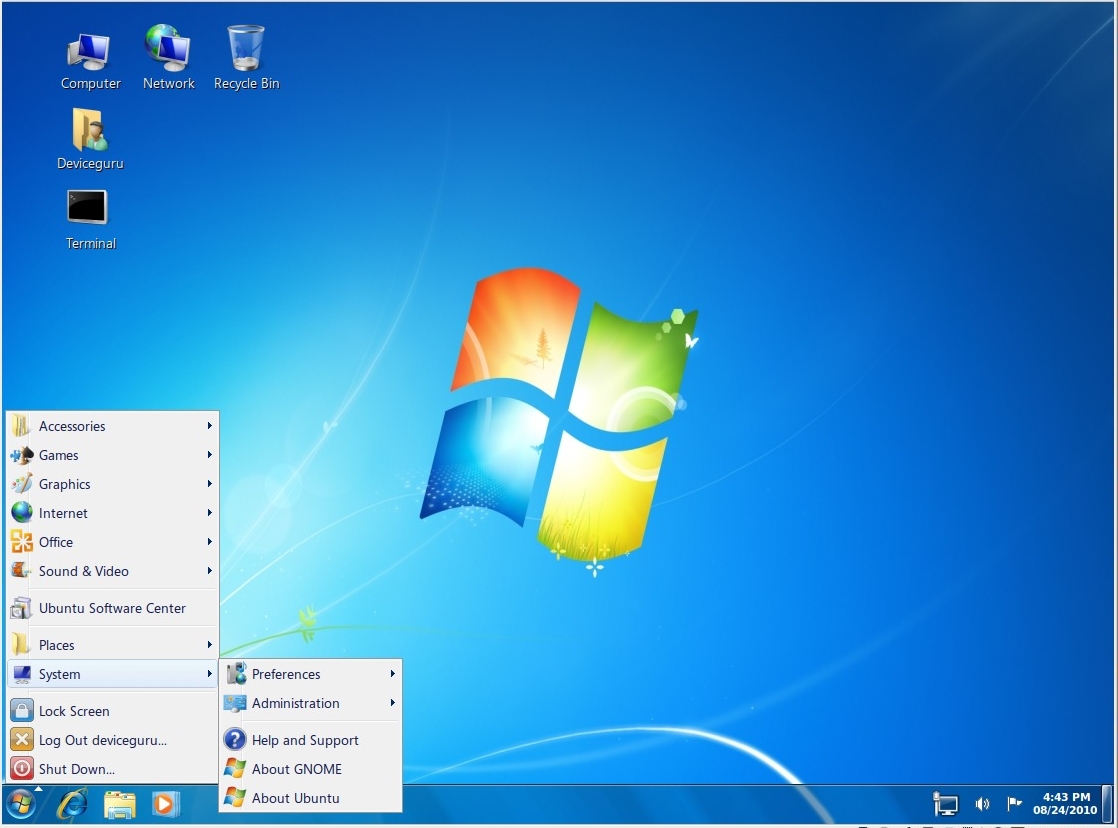Click the About Ubuntu flag icon
This screenshot has width=1118, height=828.
(x=235, y=797)
